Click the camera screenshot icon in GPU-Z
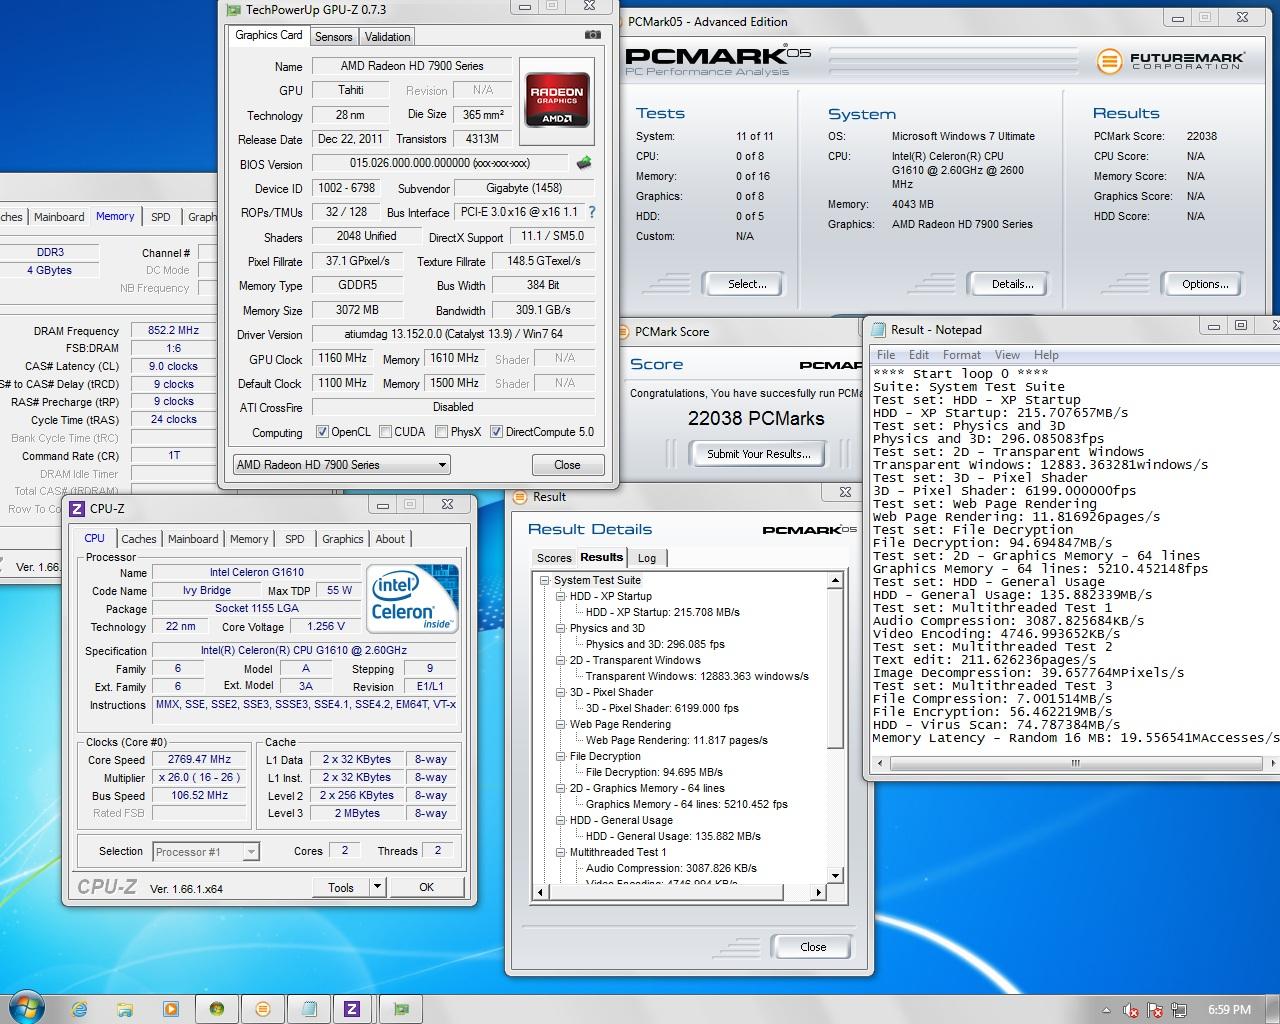The width and height of the screenshot is (1280, 1024). click(x=593, y=35)
